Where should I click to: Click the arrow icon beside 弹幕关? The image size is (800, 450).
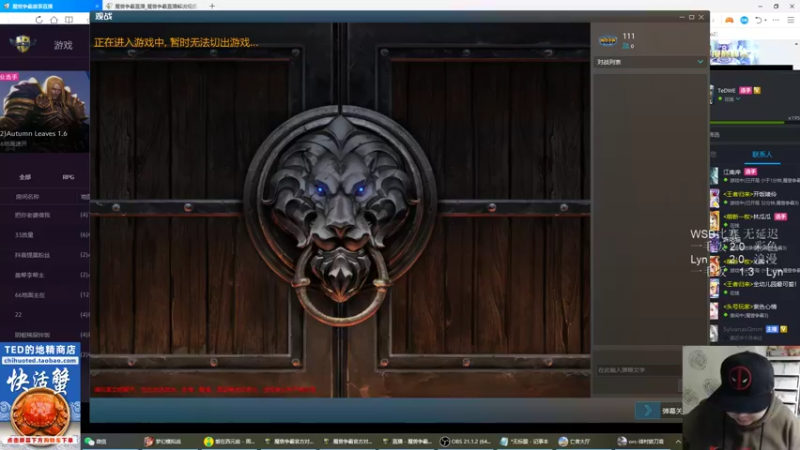click(x=648, y=411)
